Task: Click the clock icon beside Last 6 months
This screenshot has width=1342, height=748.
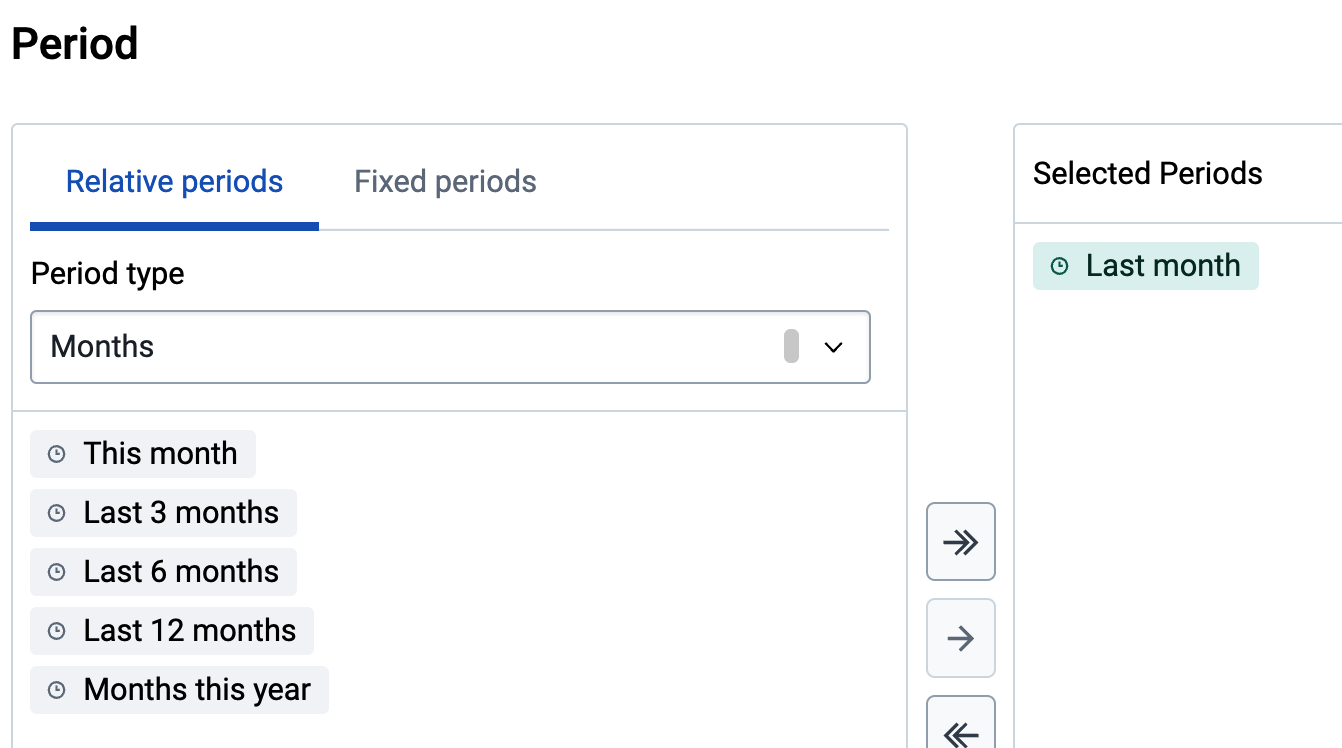Action: [57, 572]
